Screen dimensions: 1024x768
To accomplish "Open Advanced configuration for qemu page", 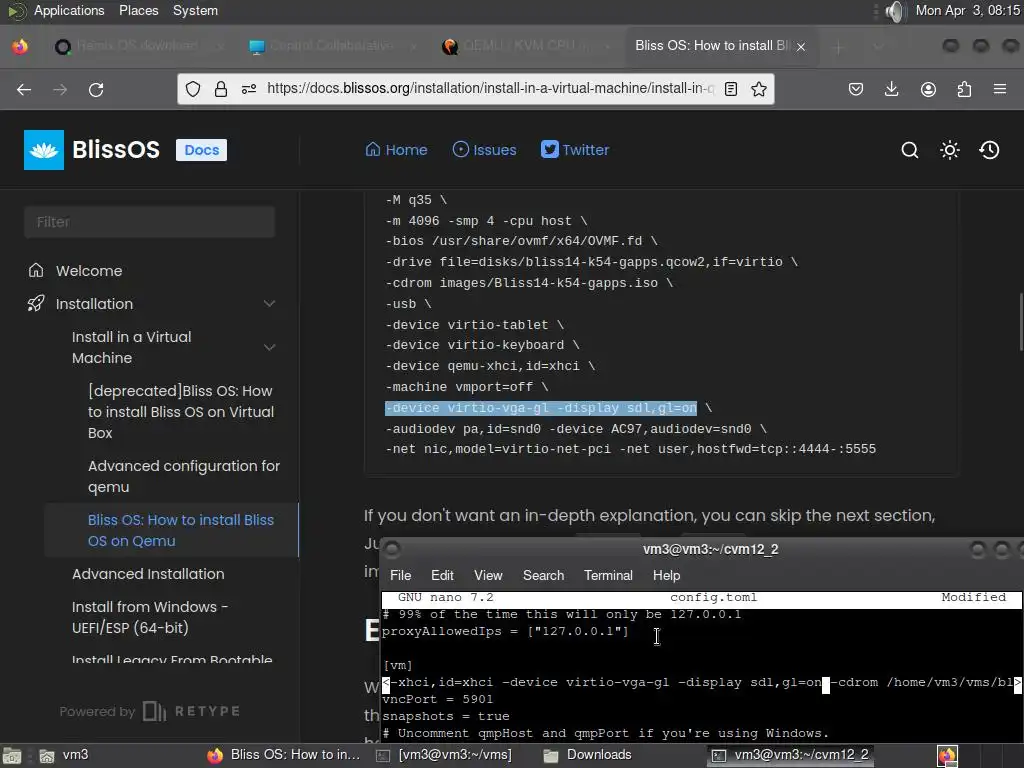I will point(184,476).
